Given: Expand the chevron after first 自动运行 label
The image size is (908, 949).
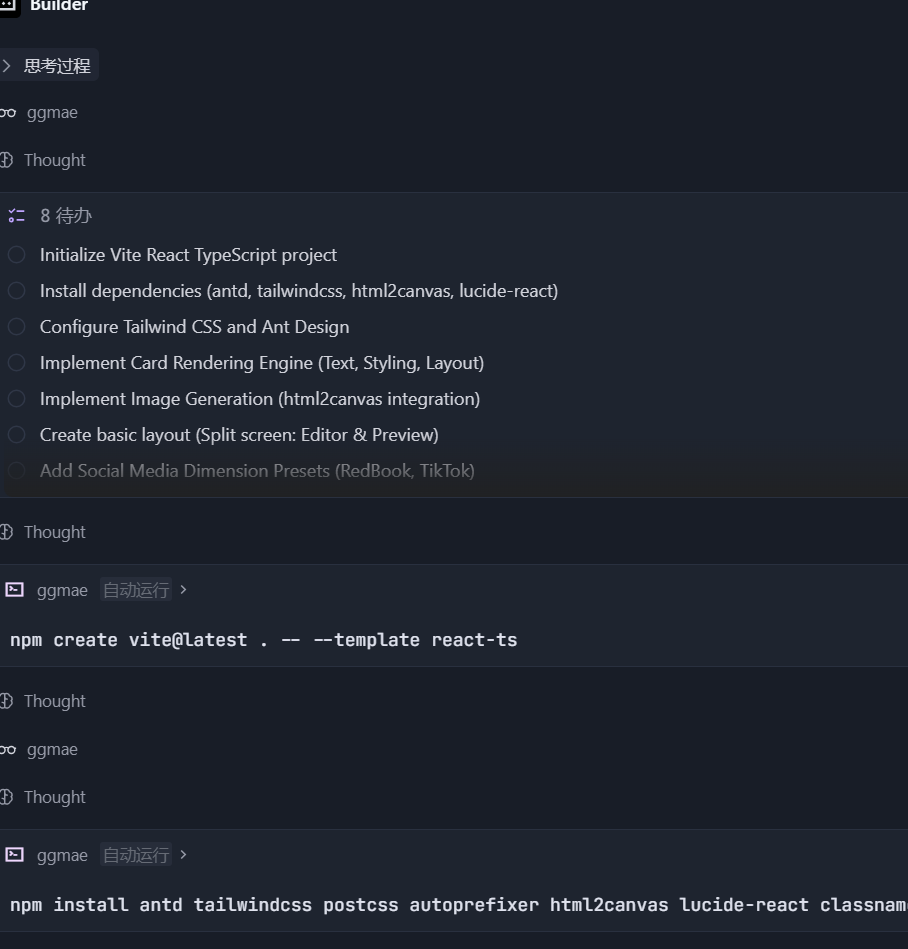Looking at the screenshot, I should coord(183,590).
